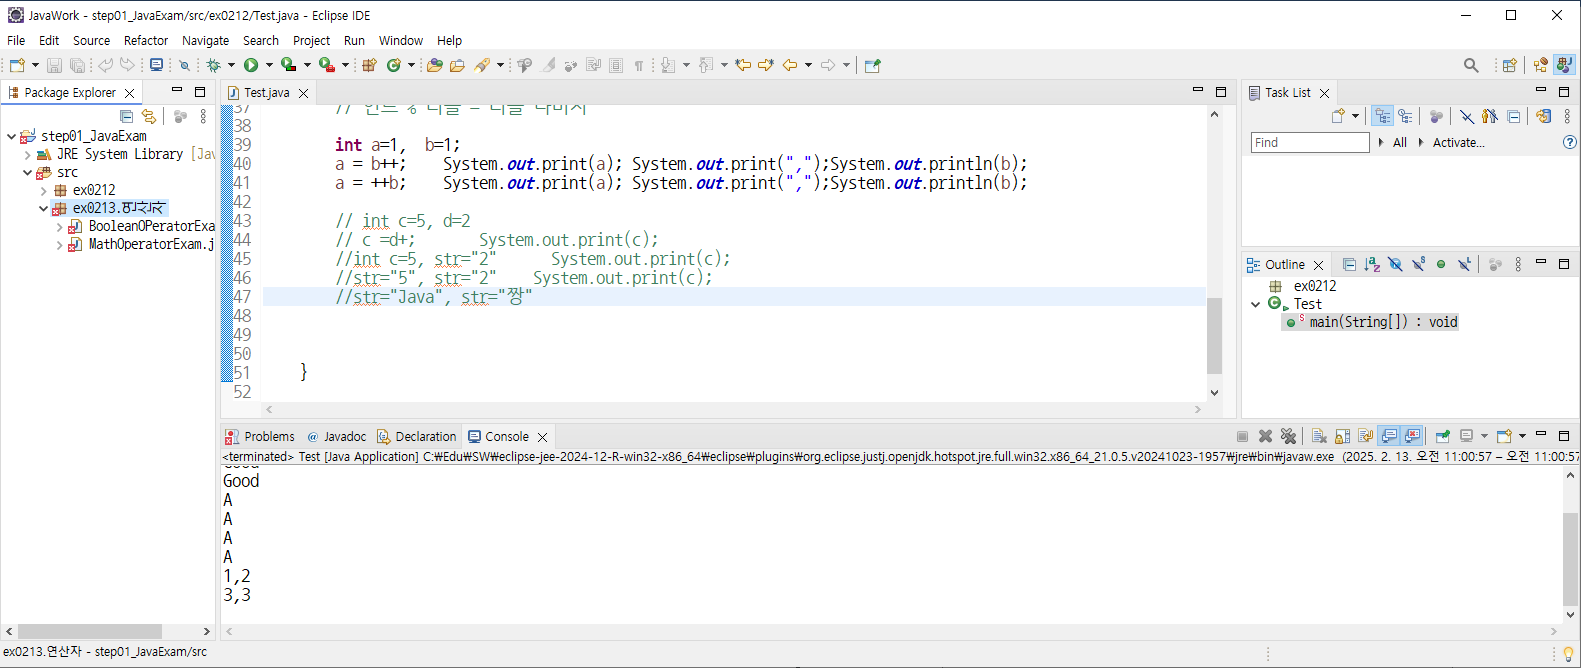Click the Open Console dropdown arrow
1581x668 pixels.
(x=1521, y=436)
